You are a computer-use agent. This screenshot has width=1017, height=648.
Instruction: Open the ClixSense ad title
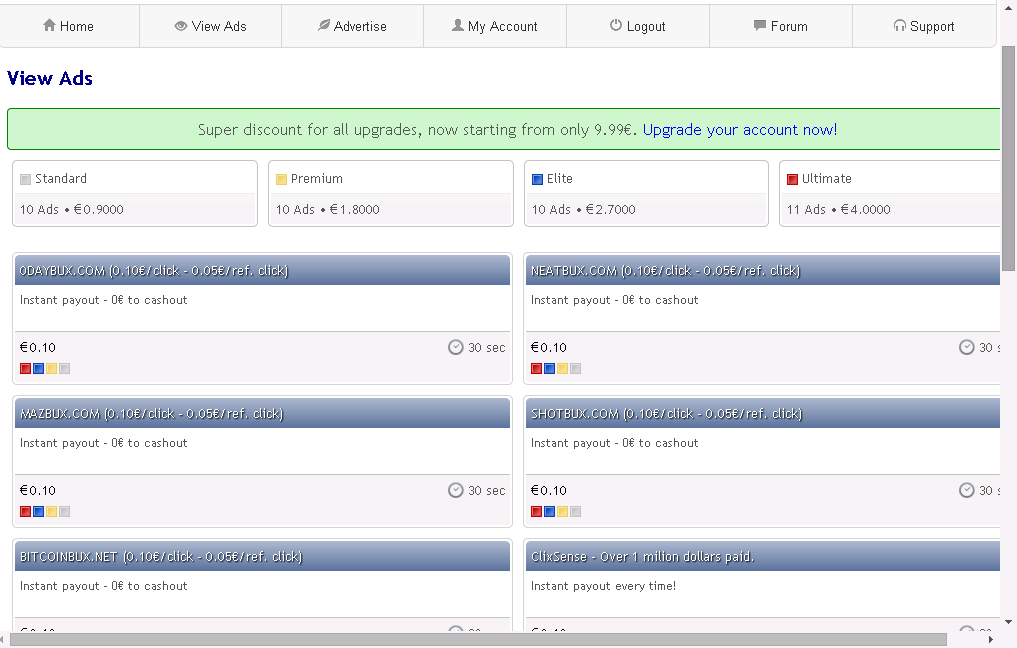pos(642,557)
